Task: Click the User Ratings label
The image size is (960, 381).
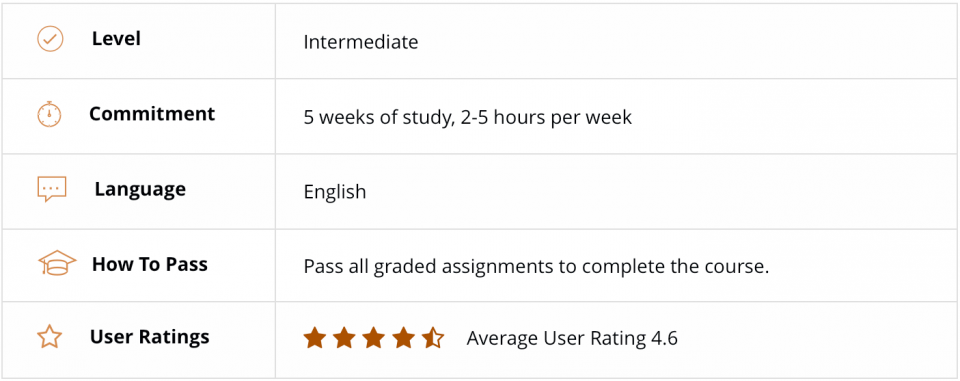Action: click(150, 337)
